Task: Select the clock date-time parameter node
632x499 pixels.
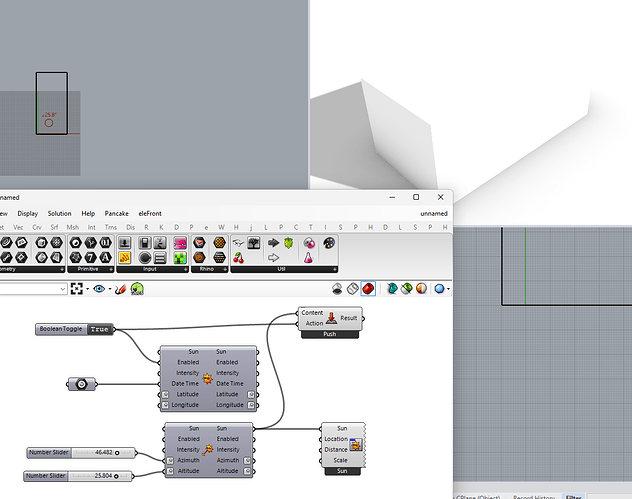Action: pos(81,384)
